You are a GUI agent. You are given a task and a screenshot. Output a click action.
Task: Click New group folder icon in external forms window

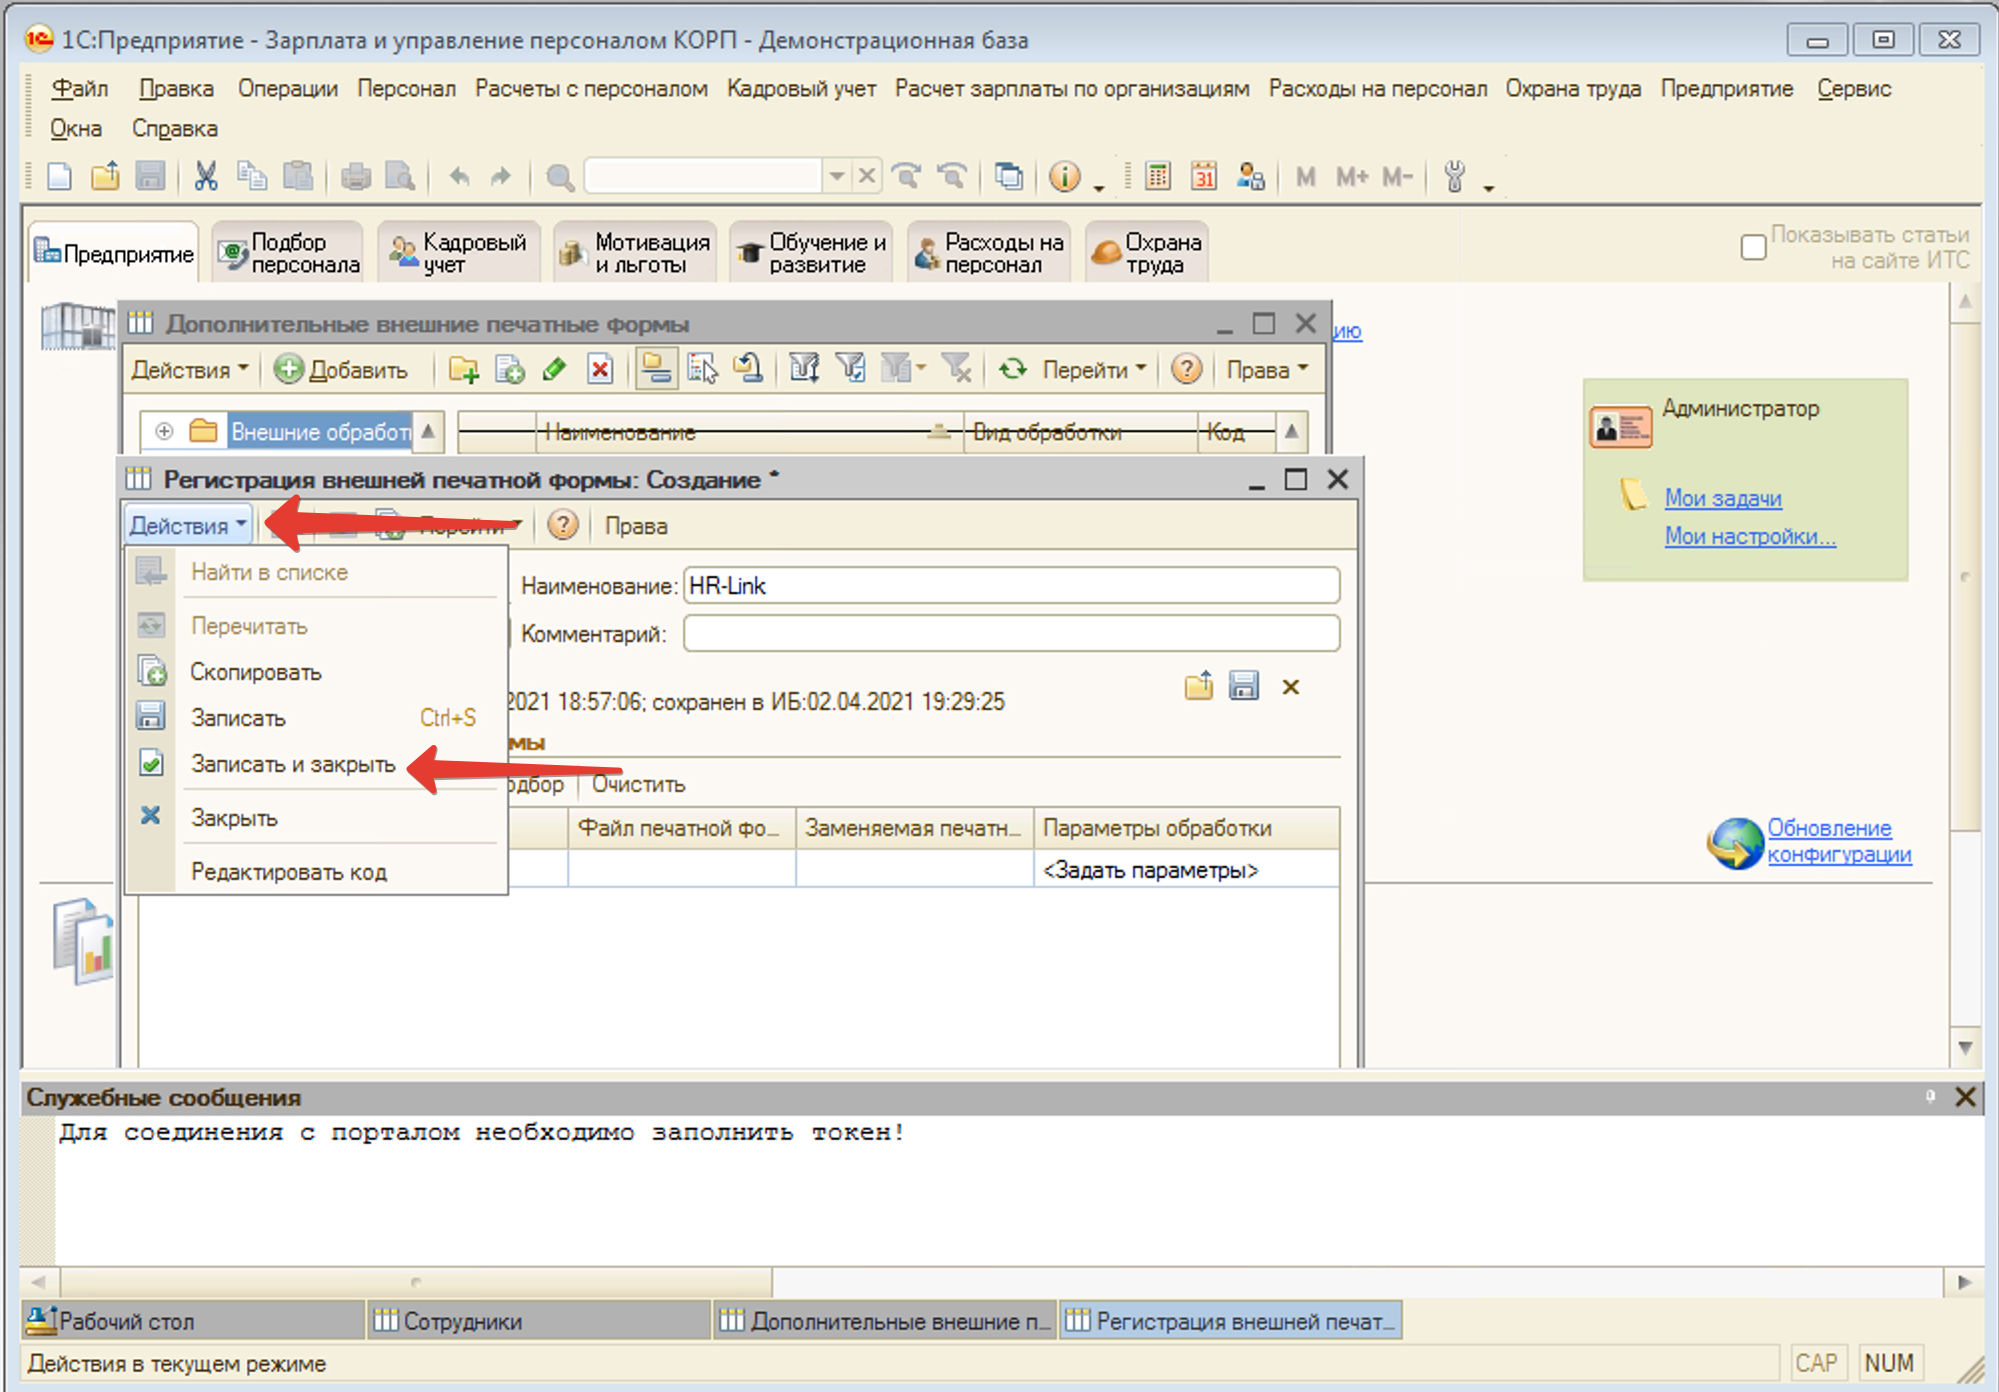[x=464, y=370]
